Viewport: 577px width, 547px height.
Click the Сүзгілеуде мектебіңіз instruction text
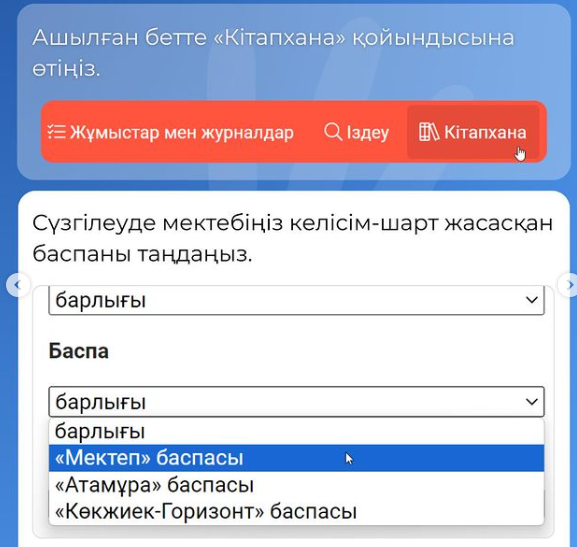click(293, 238)
